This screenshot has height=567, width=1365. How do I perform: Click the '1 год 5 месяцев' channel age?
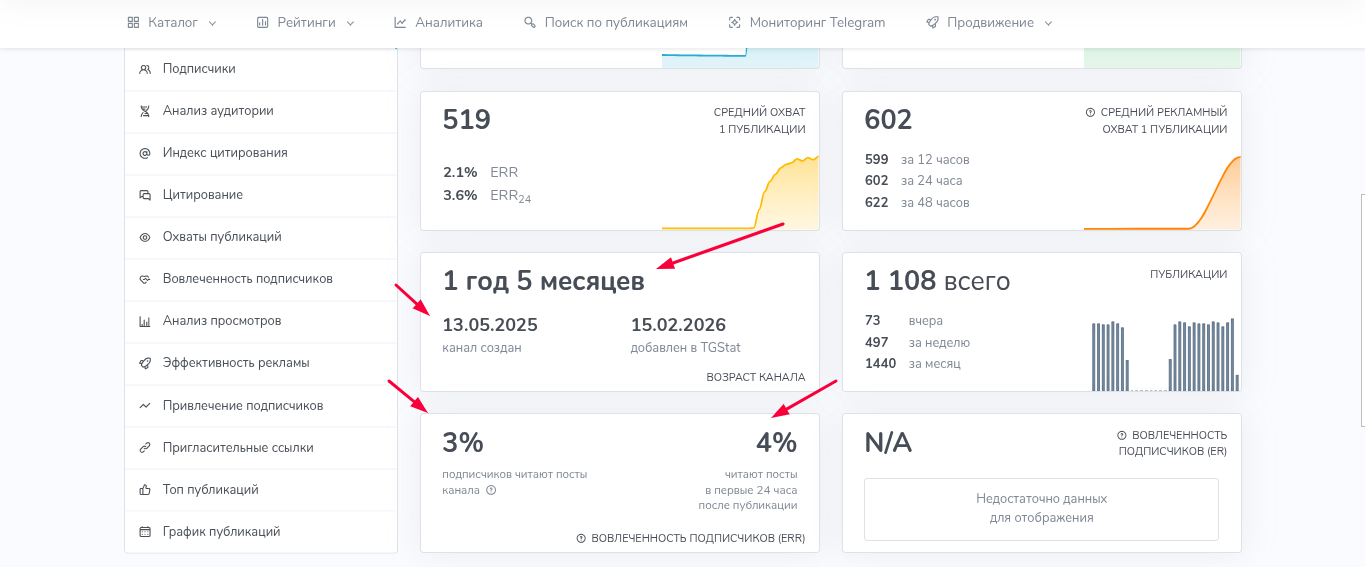click(544, 282)
